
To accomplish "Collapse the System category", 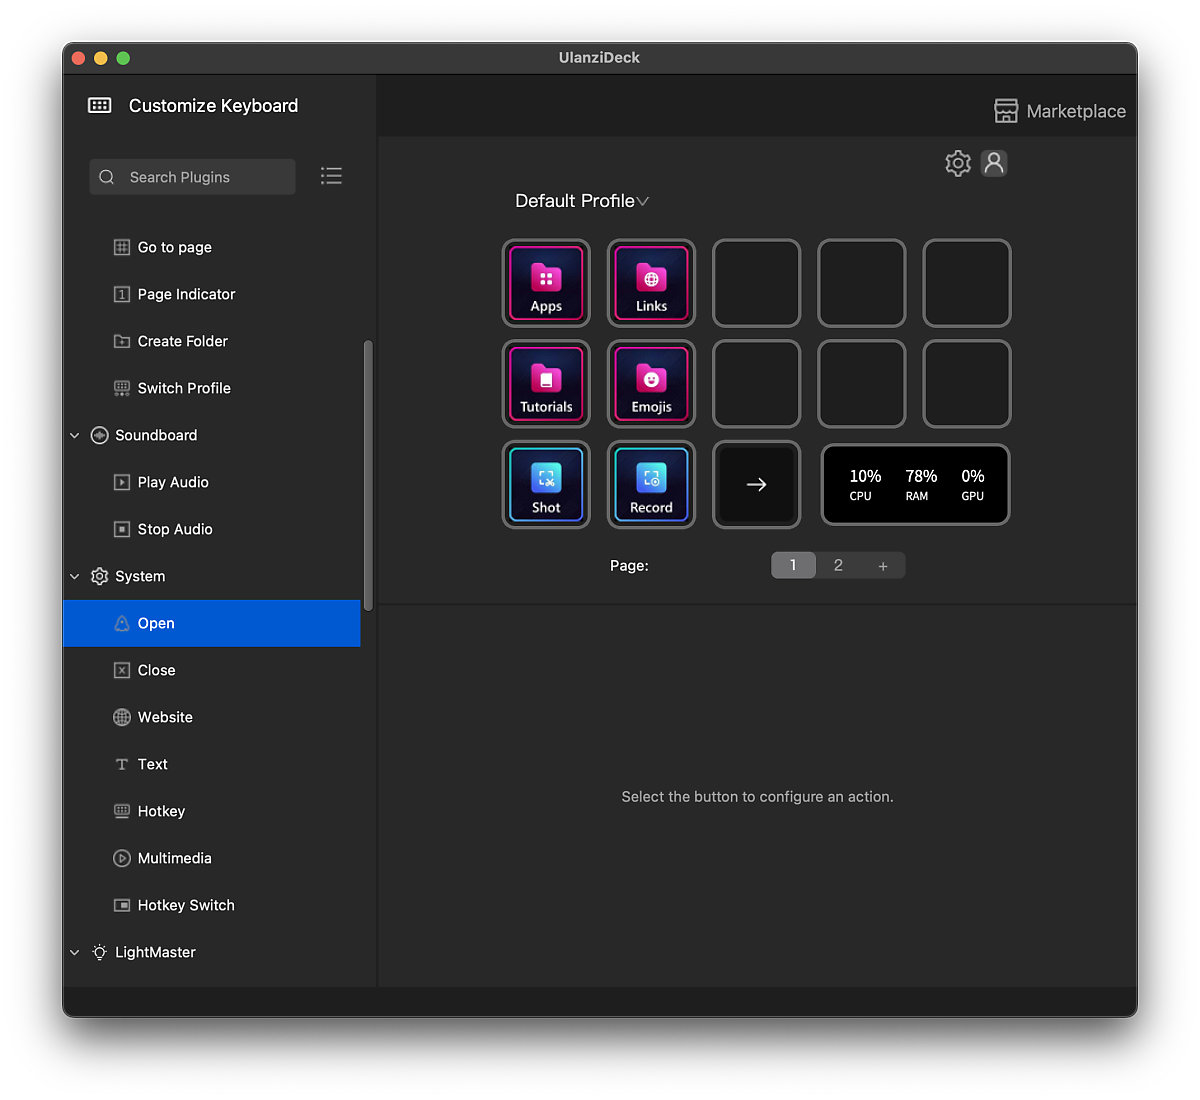I will 74,576.
